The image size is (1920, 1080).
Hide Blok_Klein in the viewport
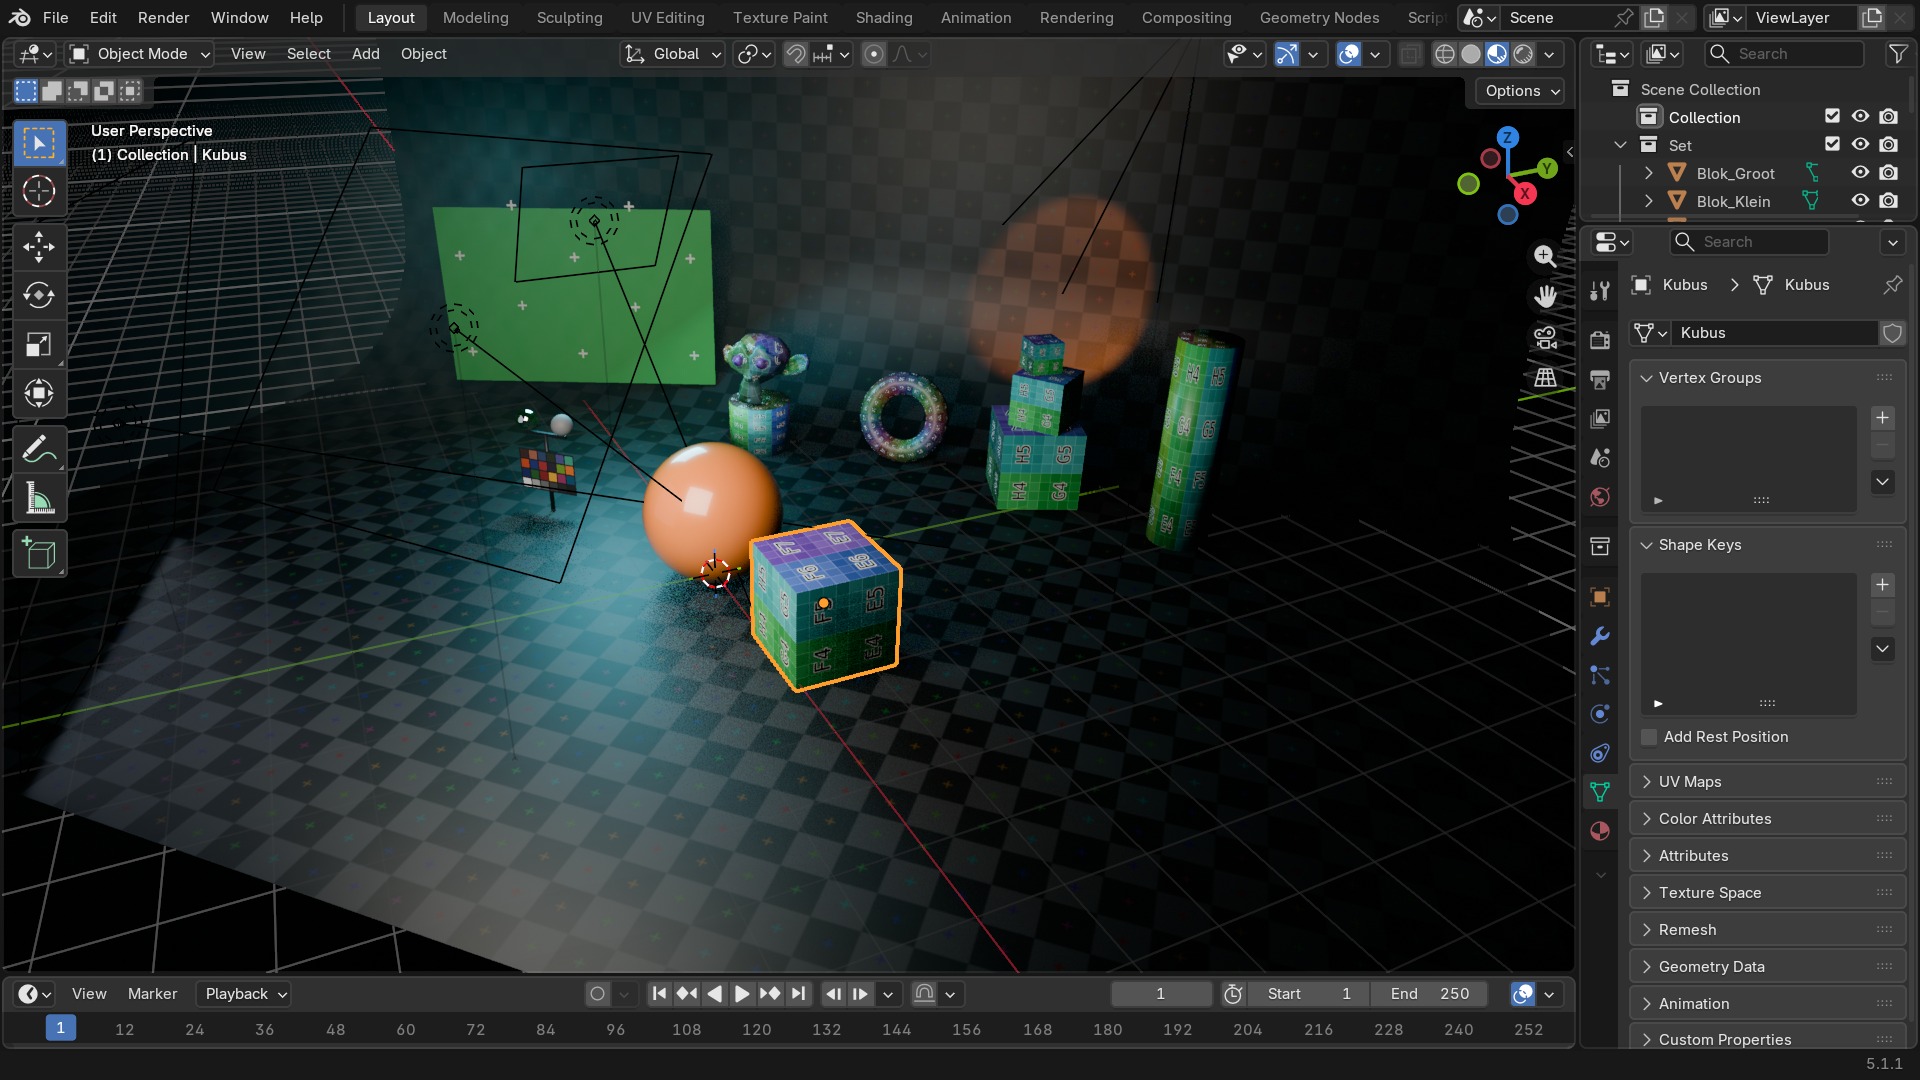1860,201
